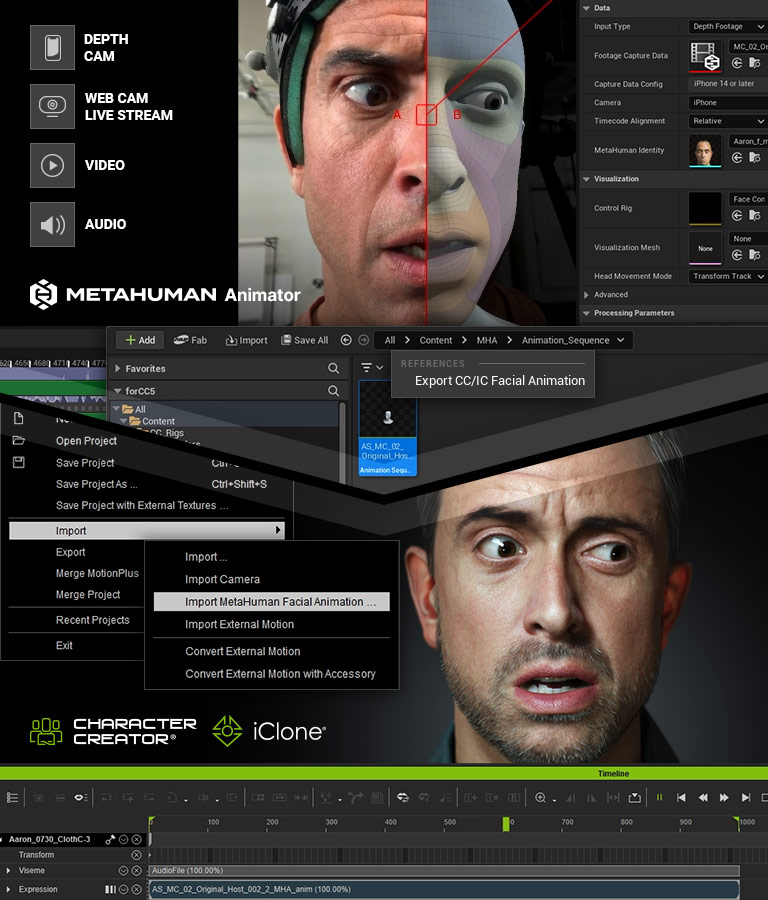The image size is (768, 900).
Task: Select the AS_MC_02 Animation Sequence thumbnail
Action: point(387,427)
